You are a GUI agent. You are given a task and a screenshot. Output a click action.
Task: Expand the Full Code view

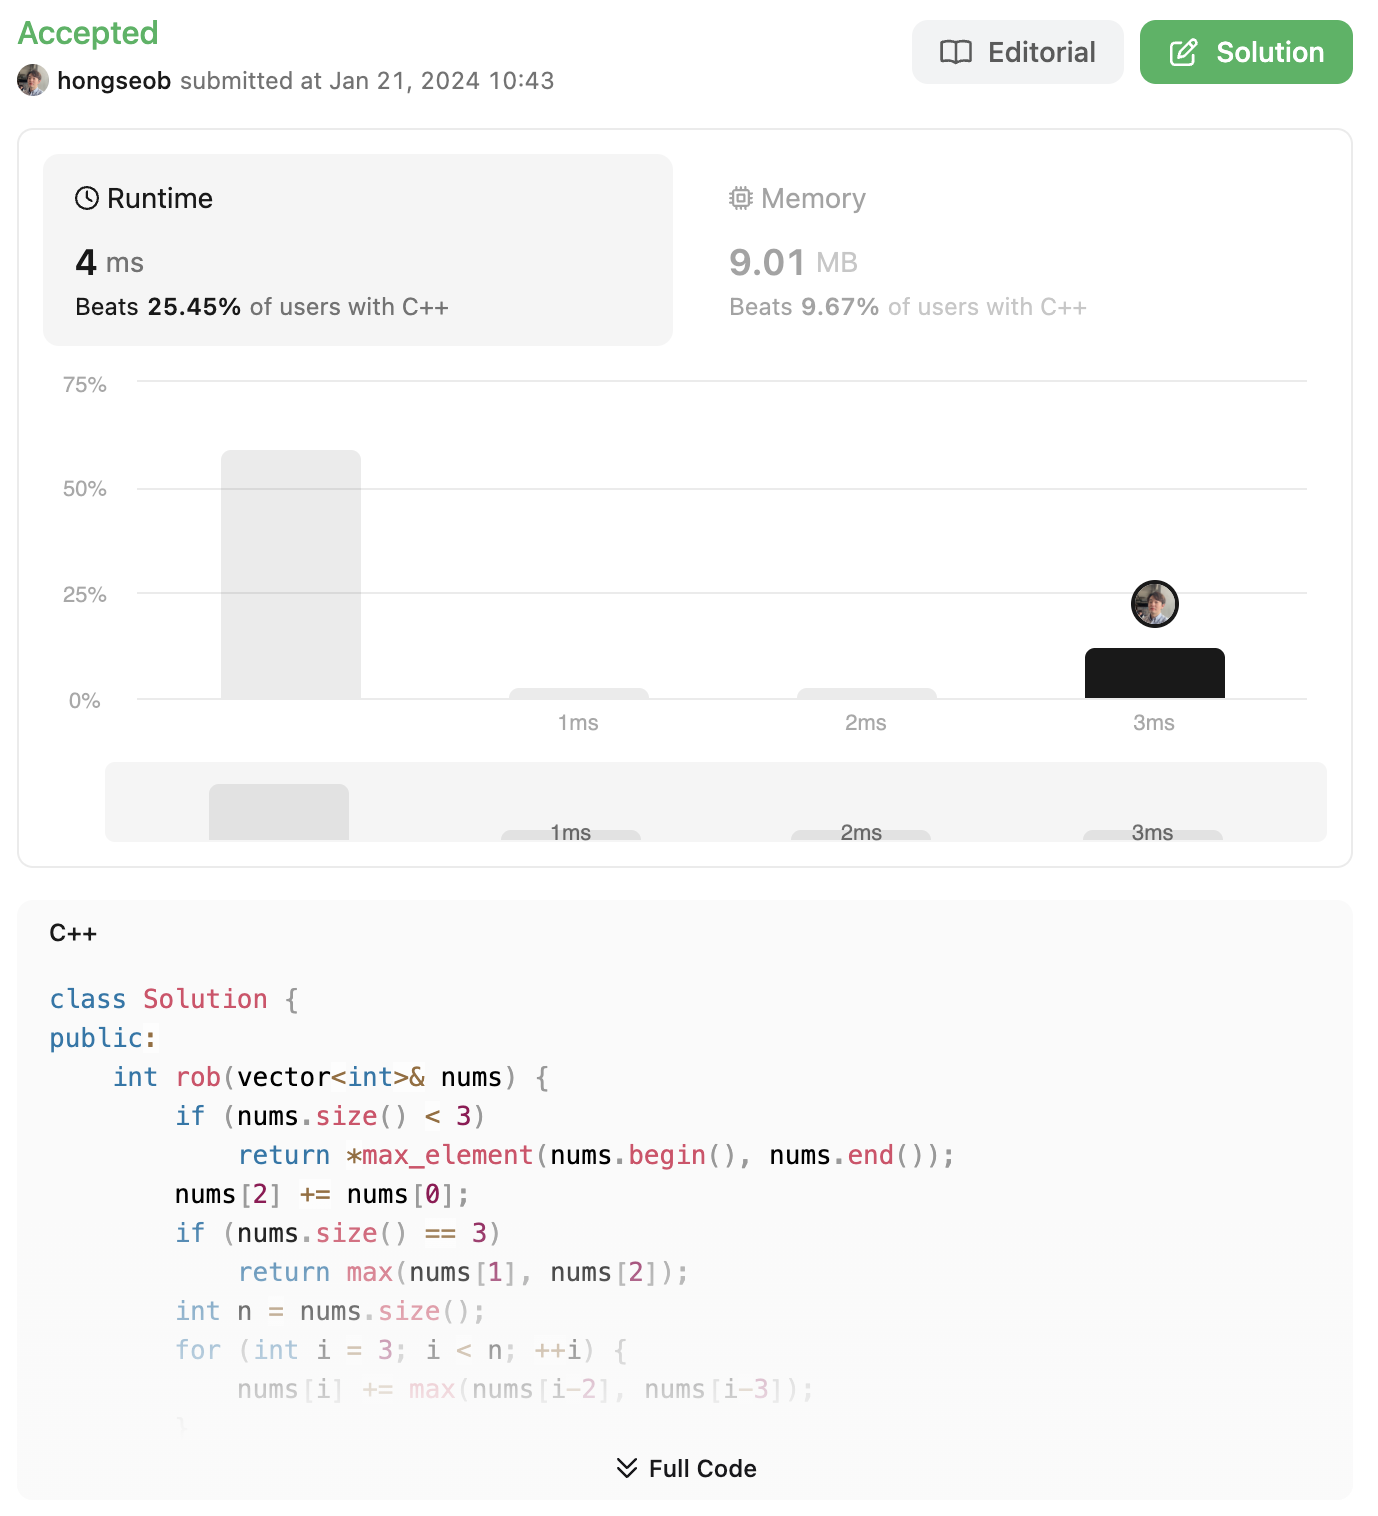(x=686, y=1468)
